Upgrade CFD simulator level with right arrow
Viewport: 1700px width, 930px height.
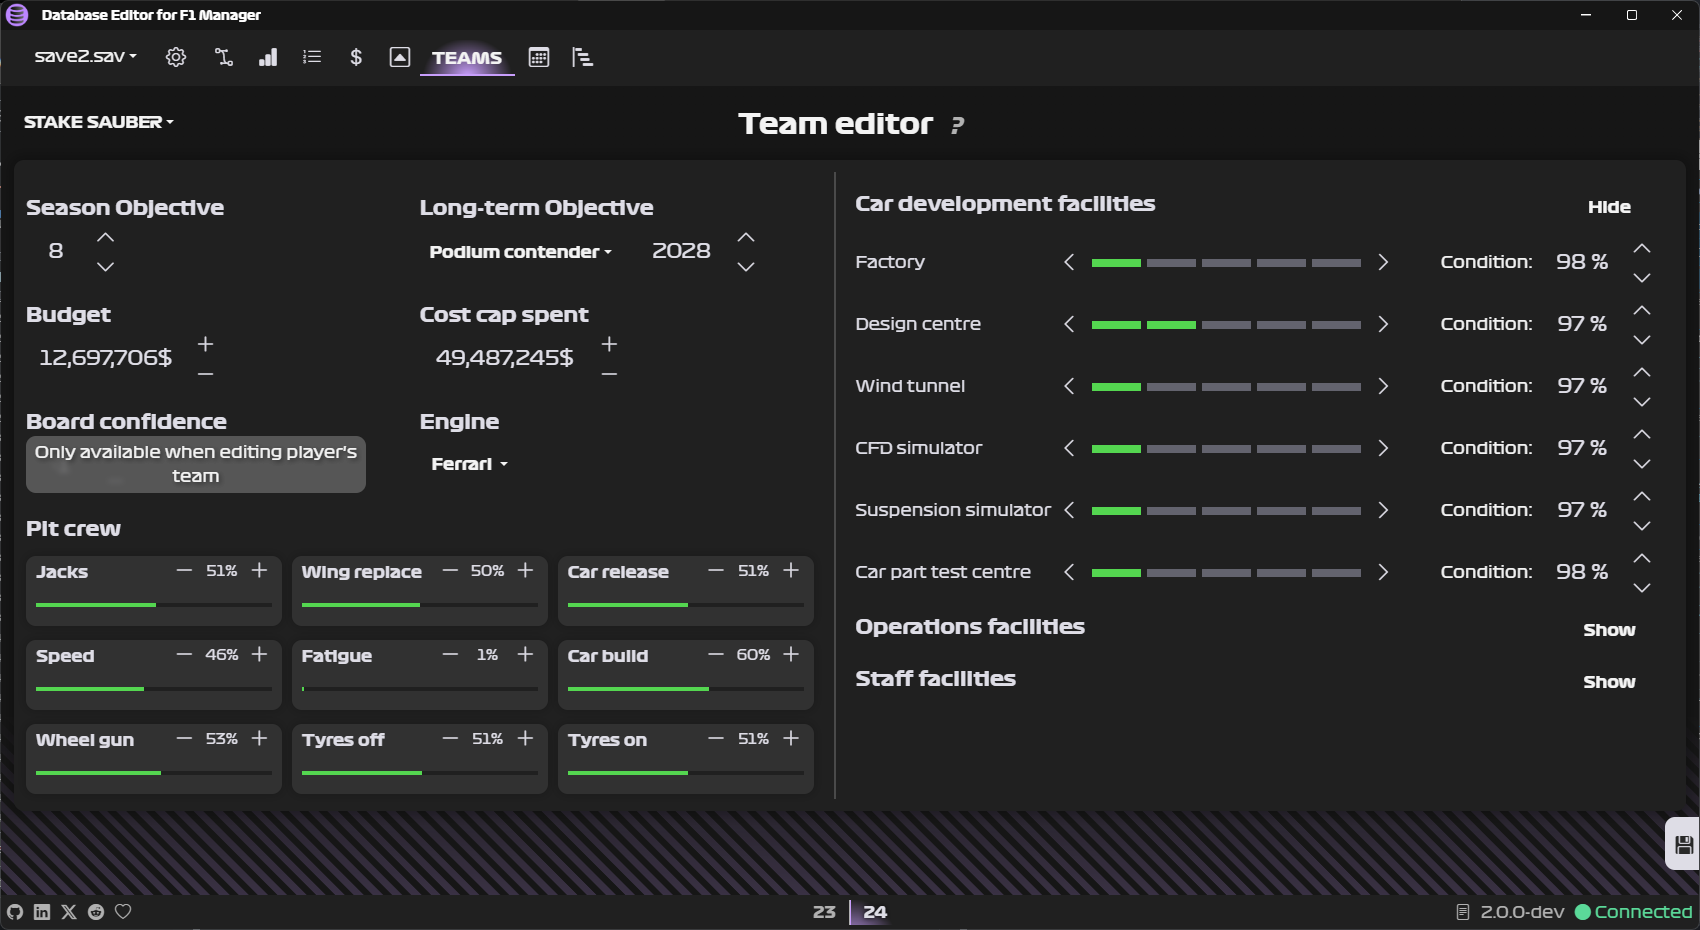1383,448
